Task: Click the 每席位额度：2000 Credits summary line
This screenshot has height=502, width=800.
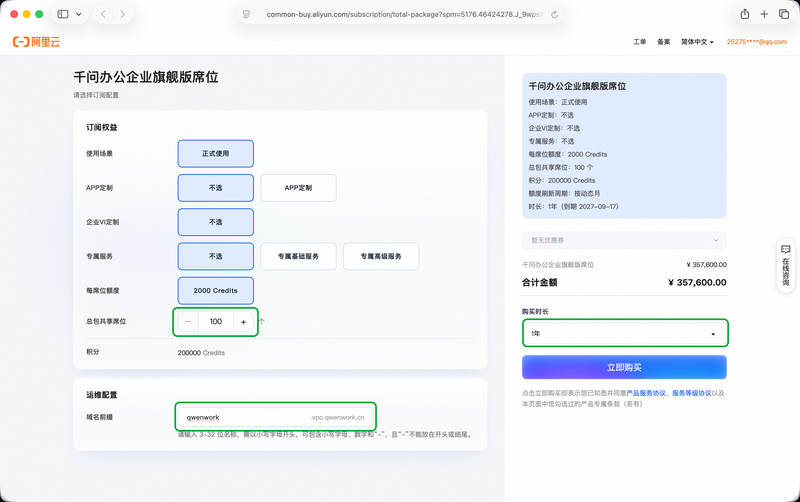Action: [568, 154]
